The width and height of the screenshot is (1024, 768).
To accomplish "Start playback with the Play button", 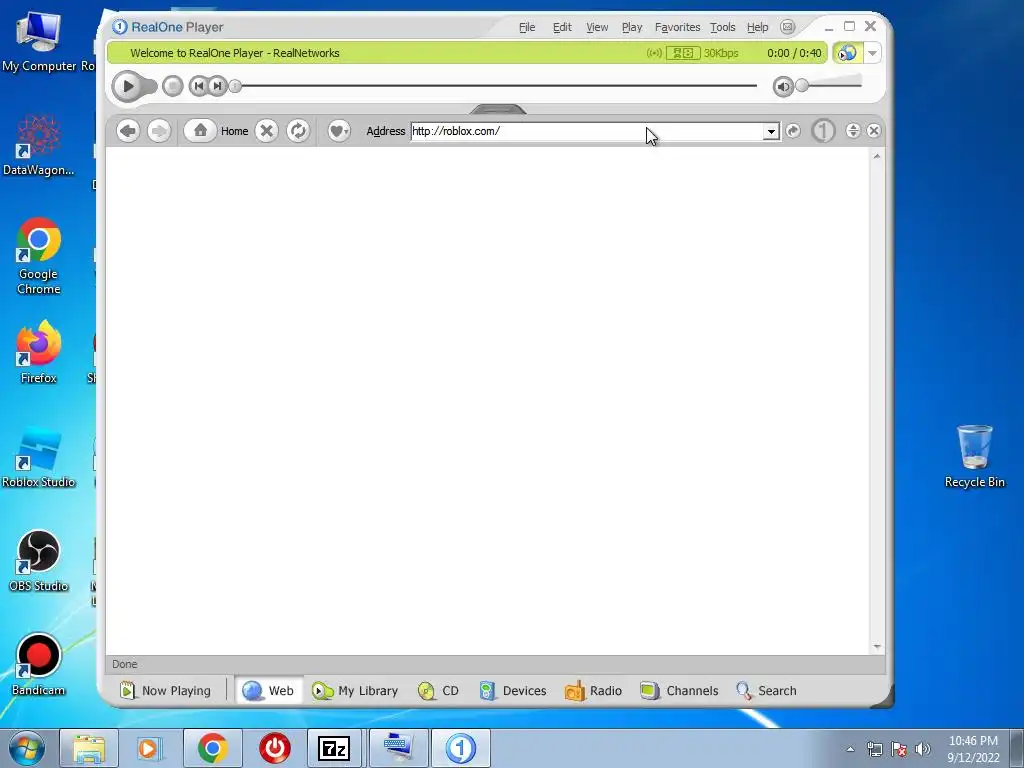I will tap(129, 86).
